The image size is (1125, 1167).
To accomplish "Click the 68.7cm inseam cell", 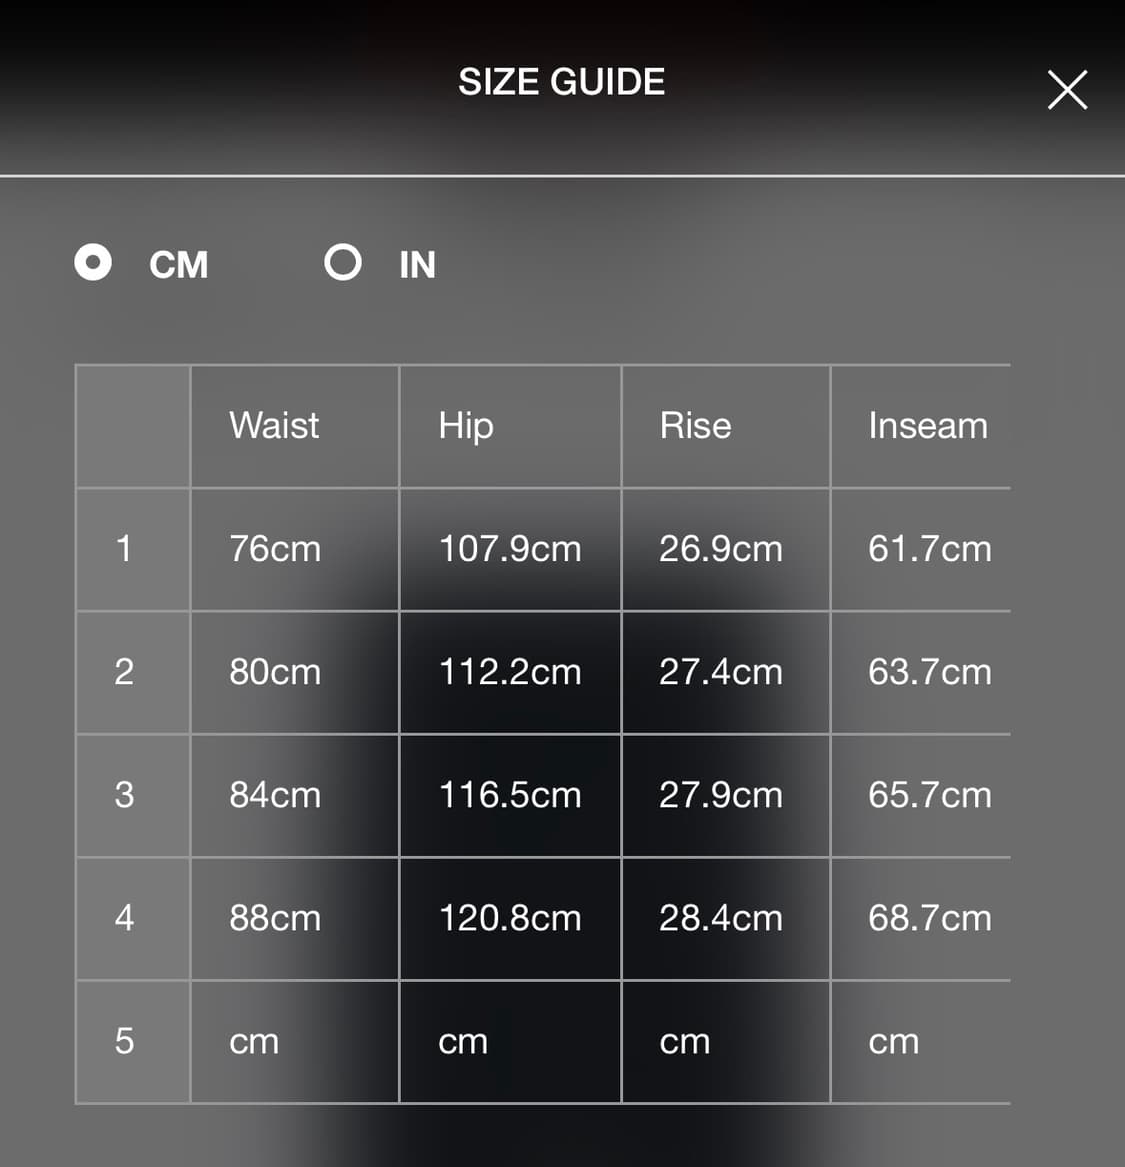I will coord(929,918).
